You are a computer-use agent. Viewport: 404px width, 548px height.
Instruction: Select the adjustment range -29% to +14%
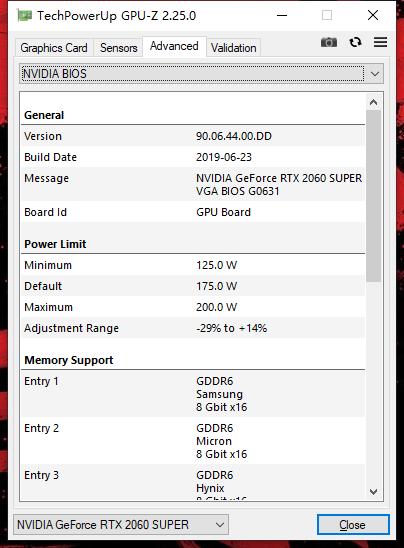231,328
